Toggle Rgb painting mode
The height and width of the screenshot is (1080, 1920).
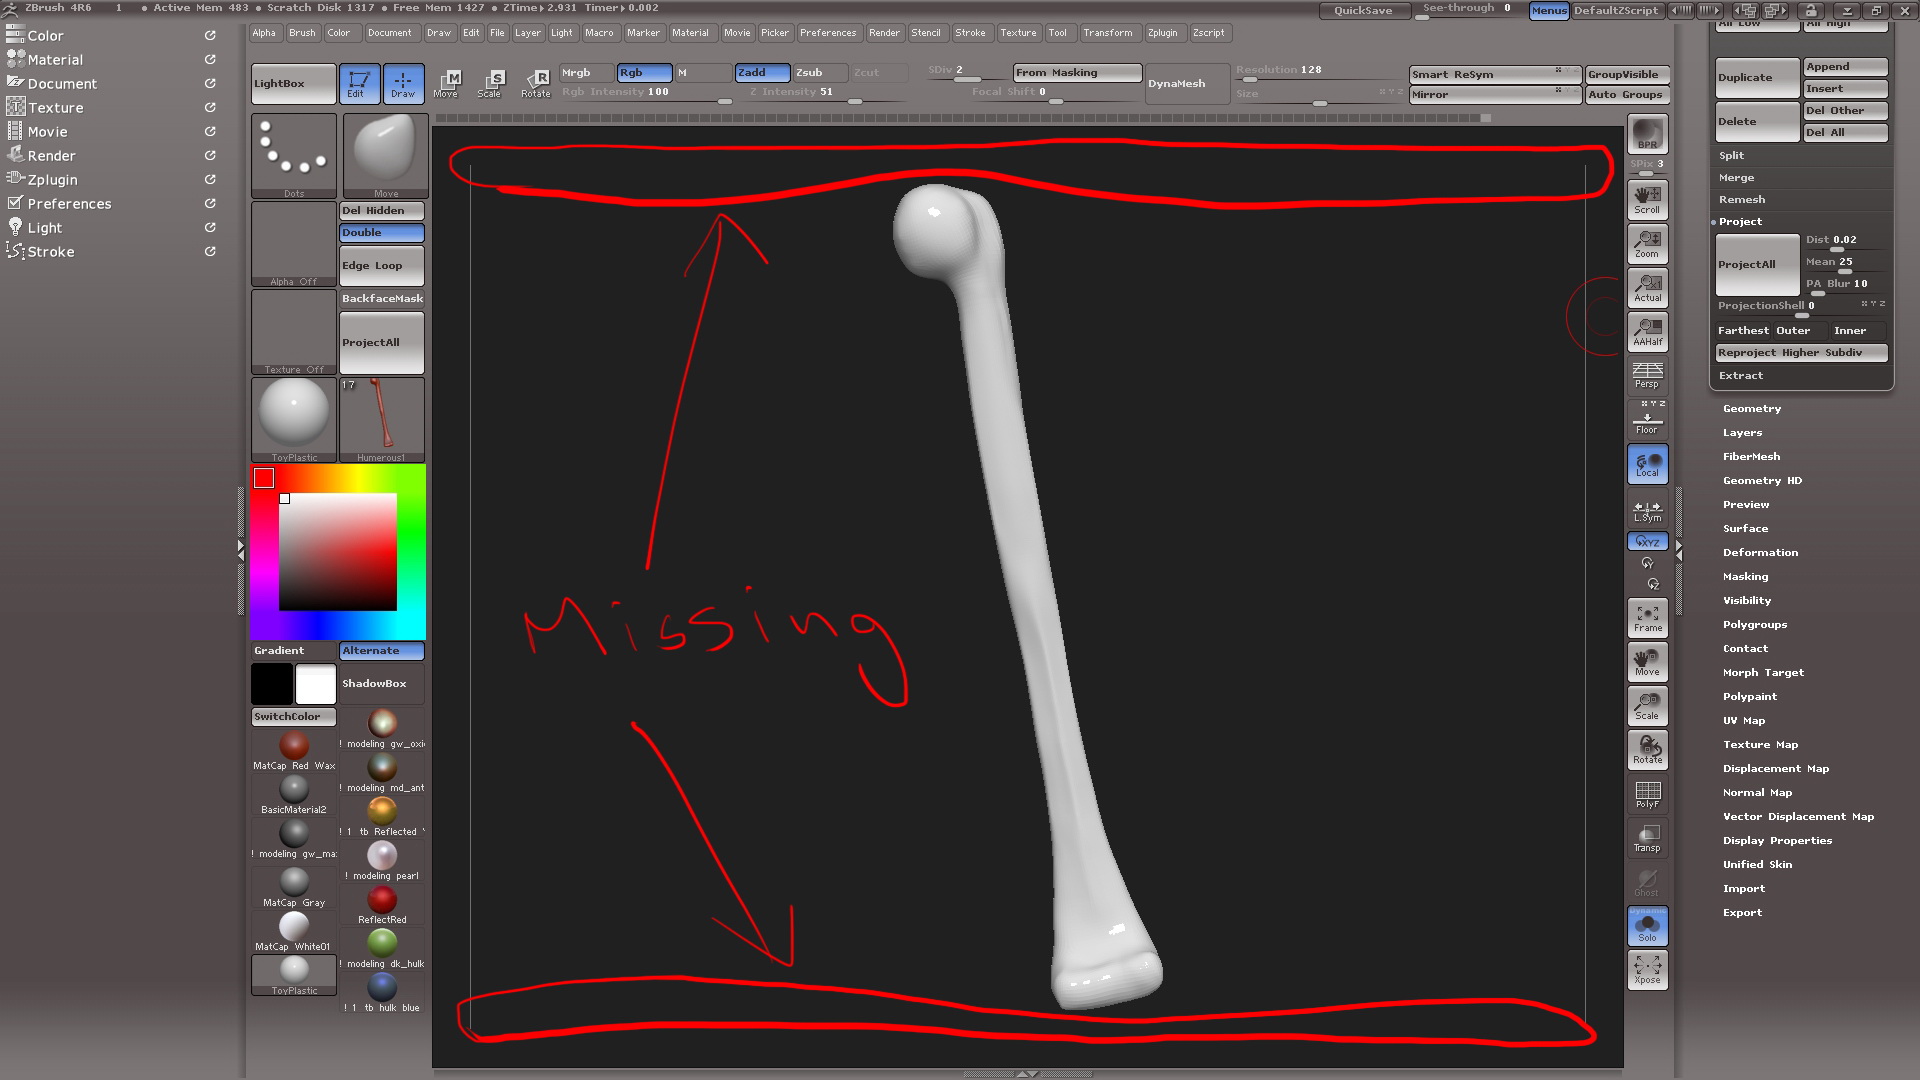point(643,72)
